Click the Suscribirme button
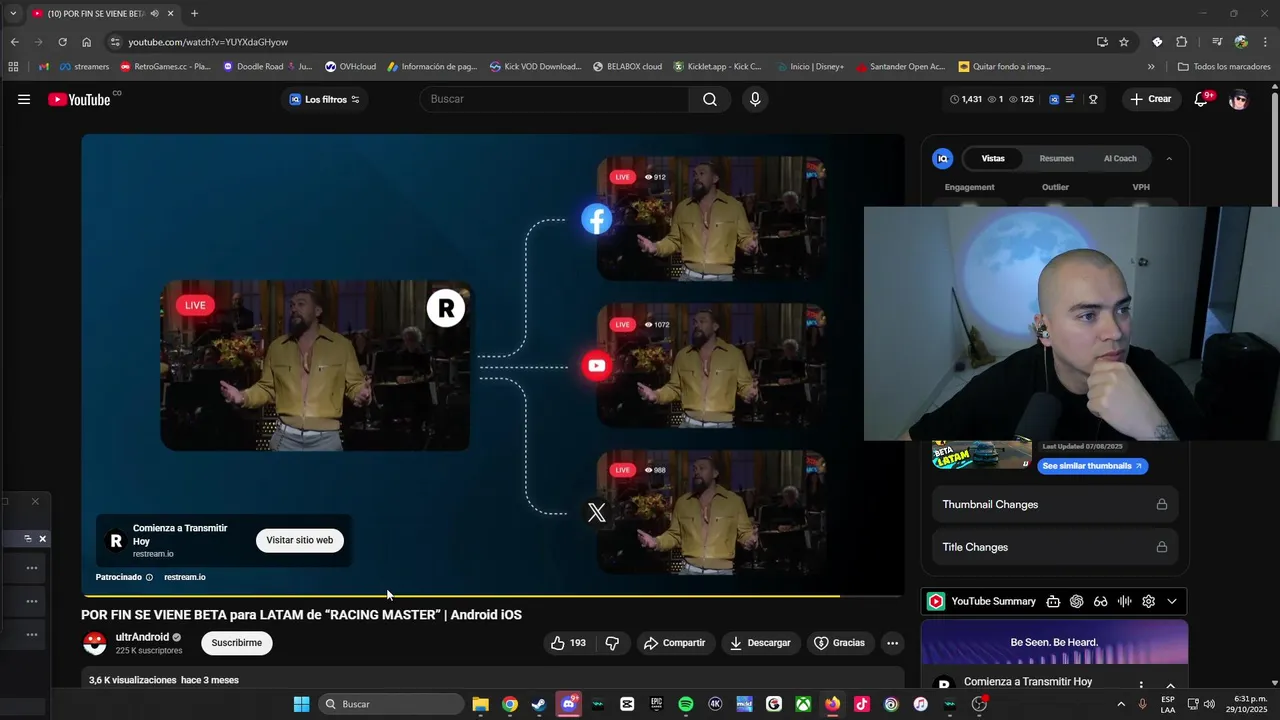1280x720 pixels. (x=237, y=643)
